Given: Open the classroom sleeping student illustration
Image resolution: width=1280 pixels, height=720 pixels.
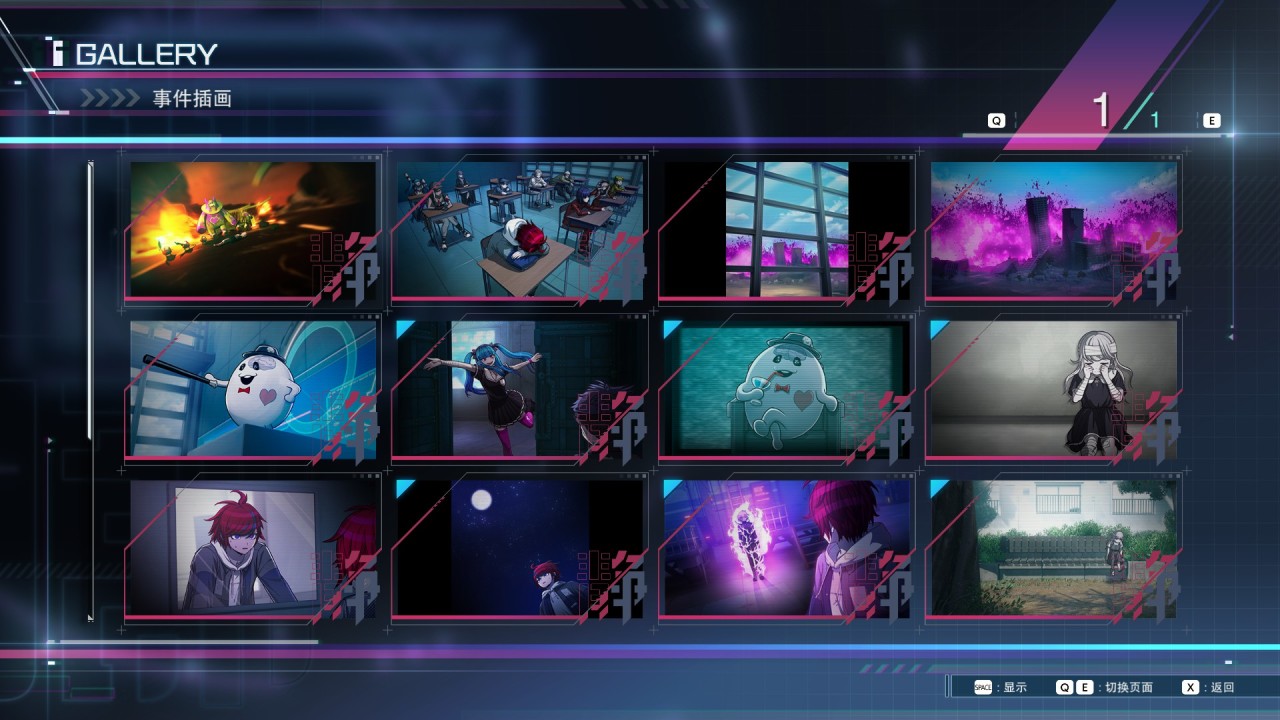Looking at the screenshot, I should [x=519, y=230].
